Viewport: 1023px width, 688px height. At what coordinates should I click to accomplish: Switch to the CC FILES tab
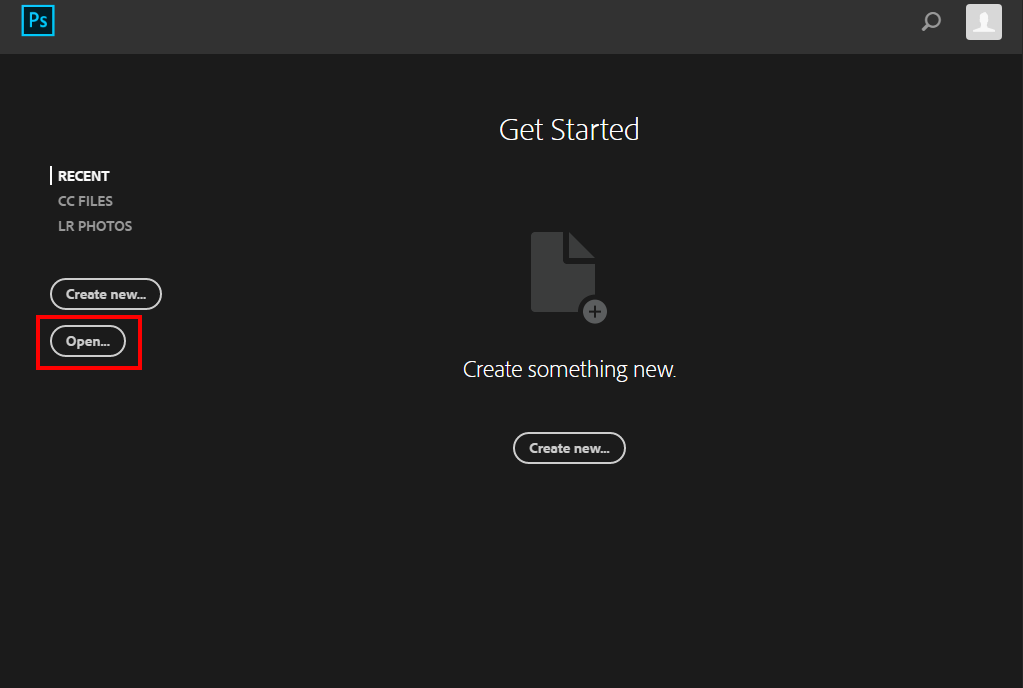click(85, 201)
